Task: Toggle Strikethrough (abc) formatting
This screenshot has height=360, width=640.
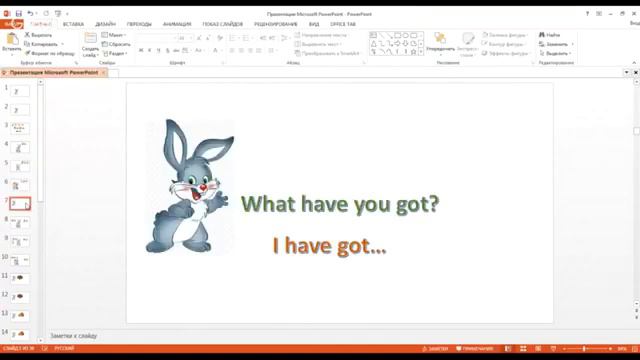Action: [176, 50]
